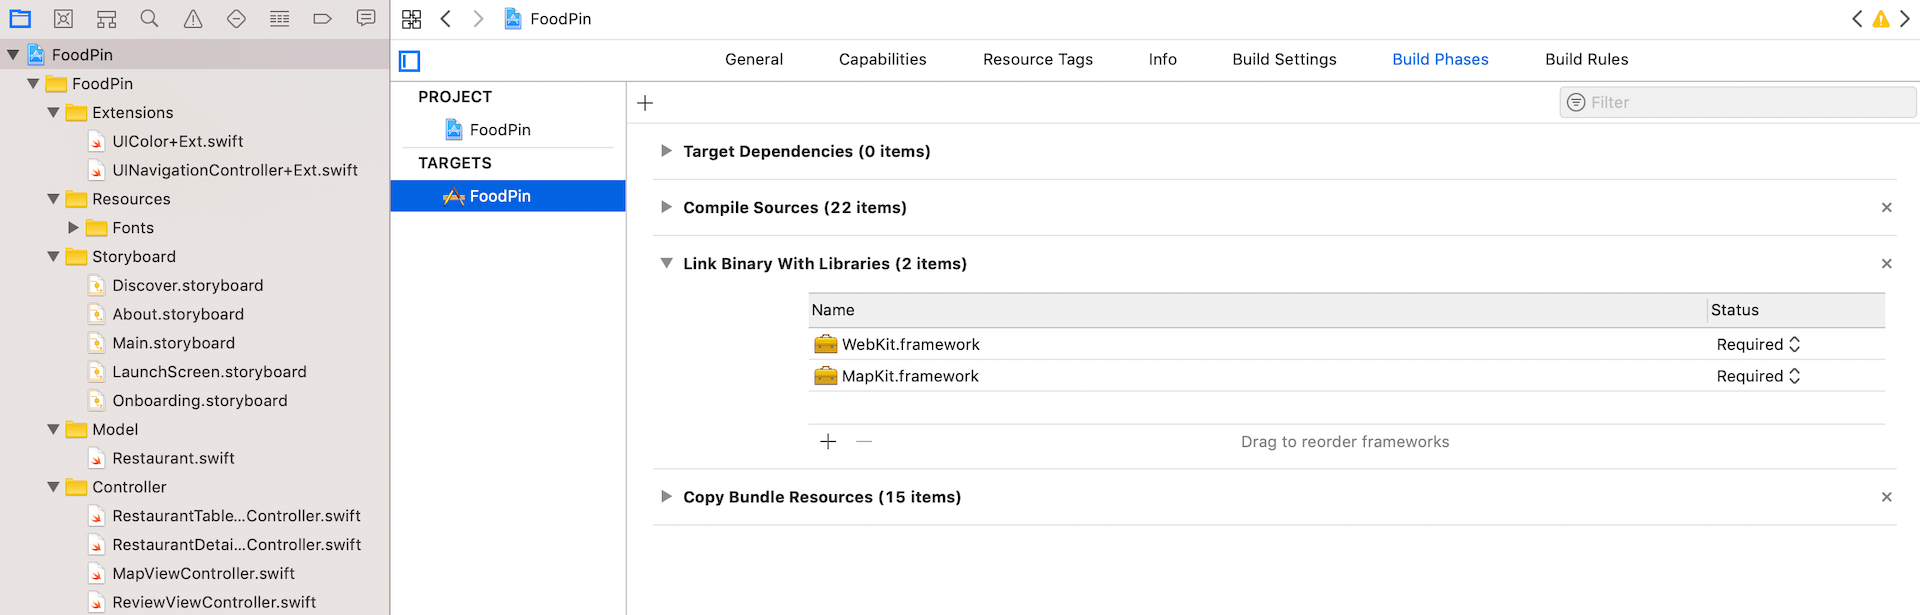Collapse Link Binary With Libraries section
Viewport: 1920px width, 615px height.
(x=666, y=263)
